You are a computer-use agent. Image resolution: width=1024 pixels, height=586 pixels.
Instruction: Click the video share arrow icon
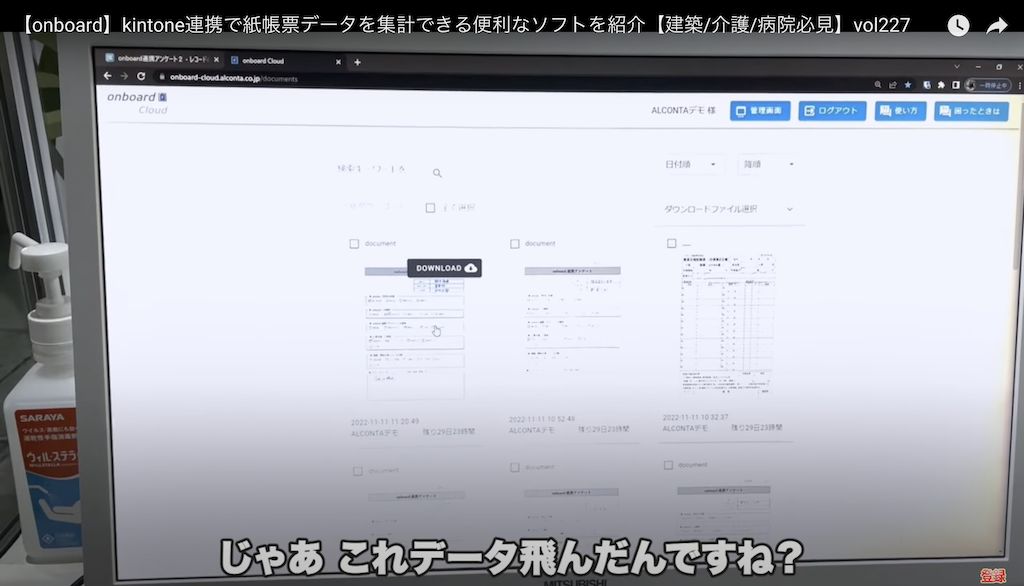pyautogui.click(x=998, y=26)
